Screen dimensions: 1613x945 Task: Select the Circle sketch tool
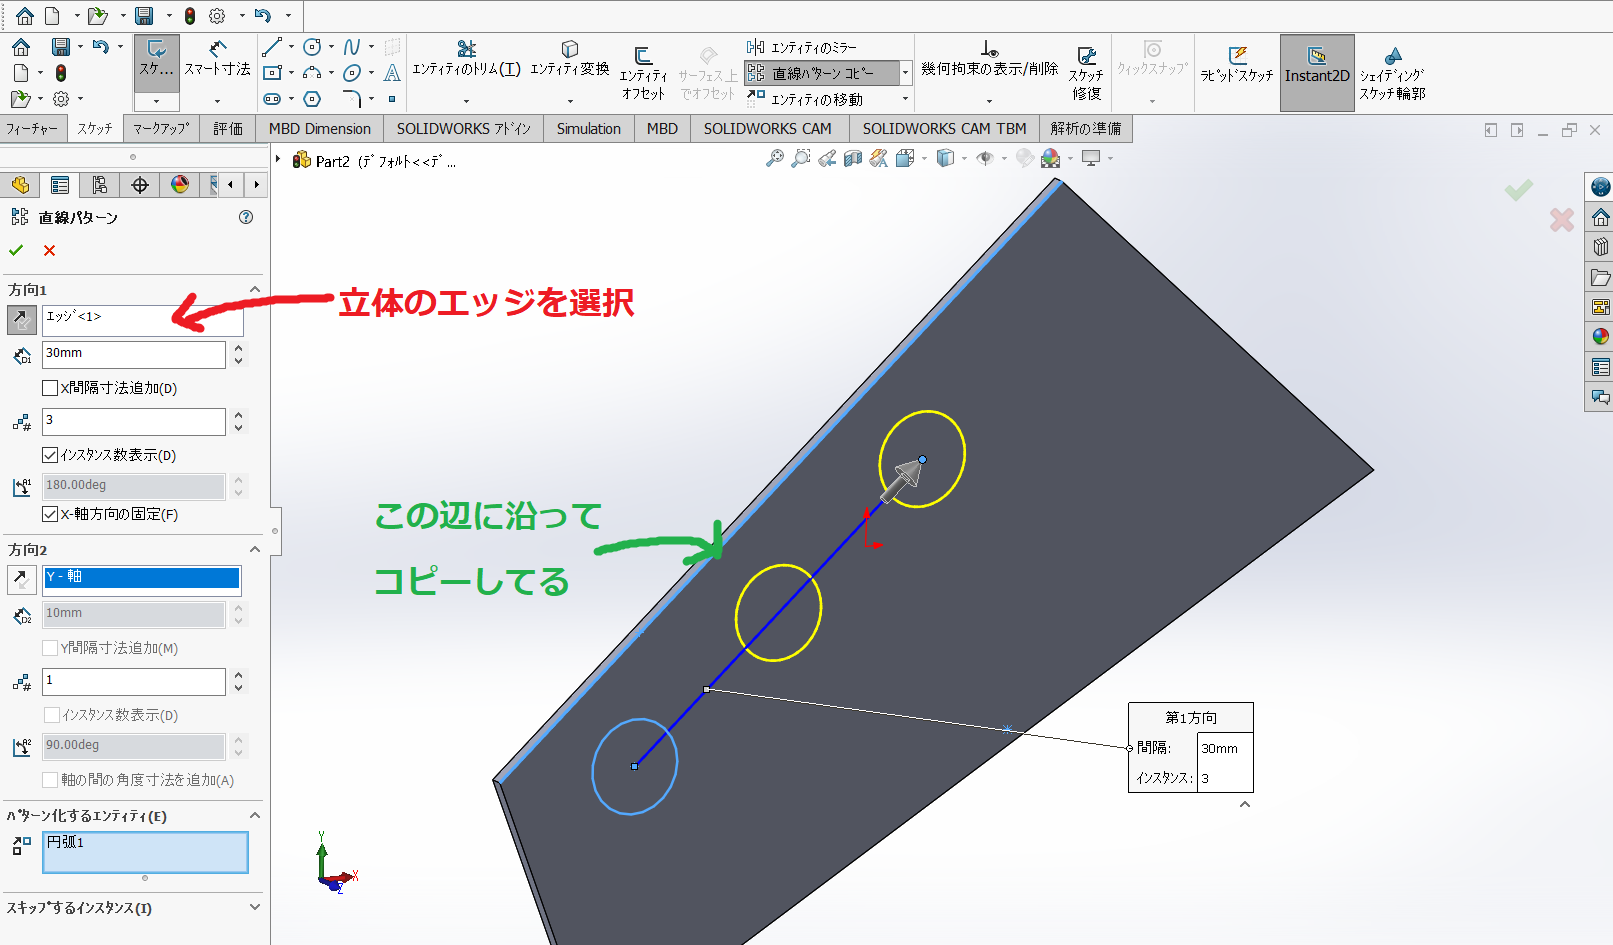coord(312,47)
